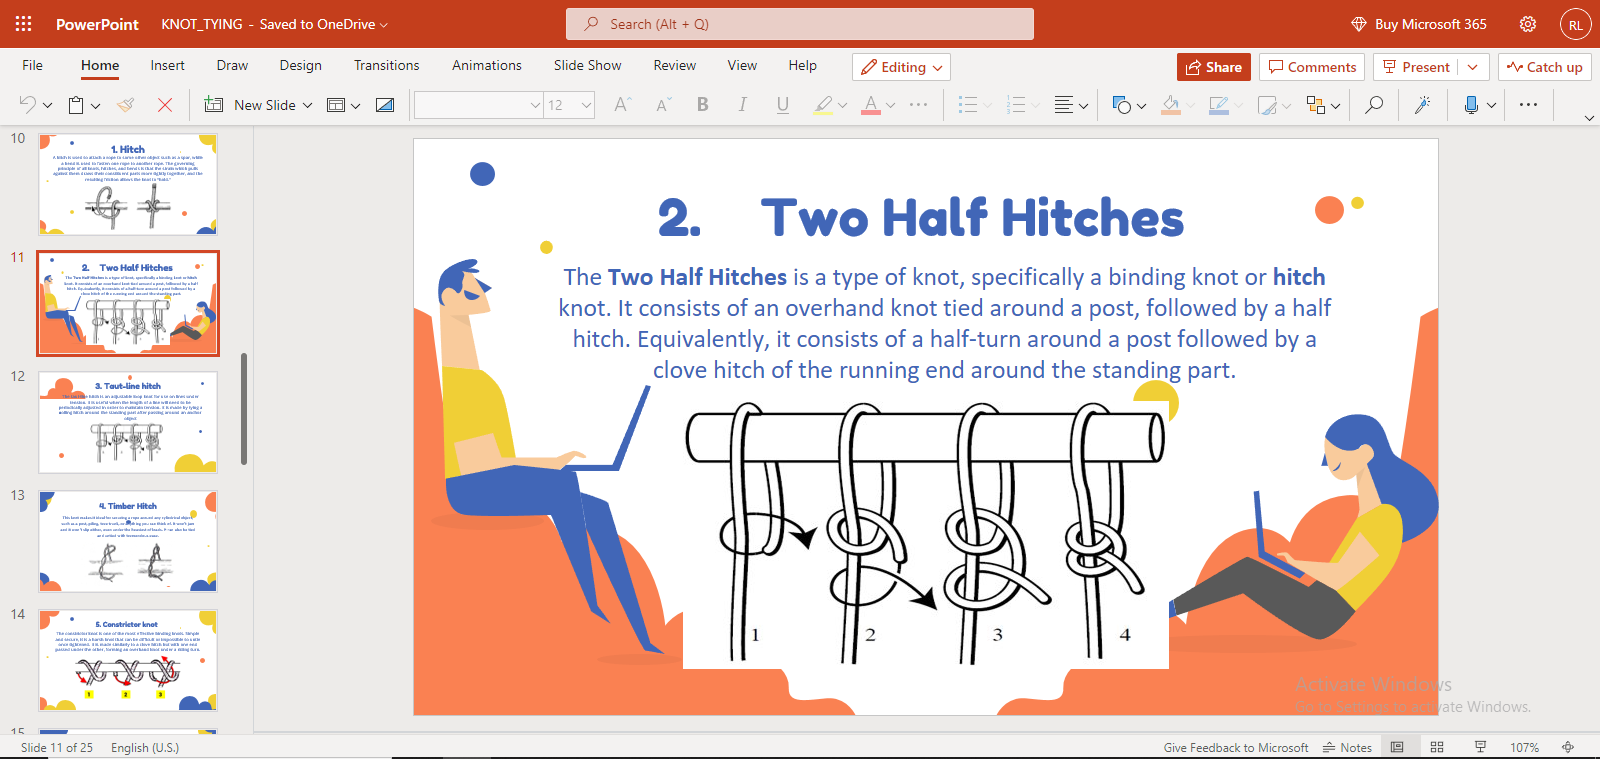
Task: Decrease the font size
Action: pyautogui.click(x=663, y=105)
